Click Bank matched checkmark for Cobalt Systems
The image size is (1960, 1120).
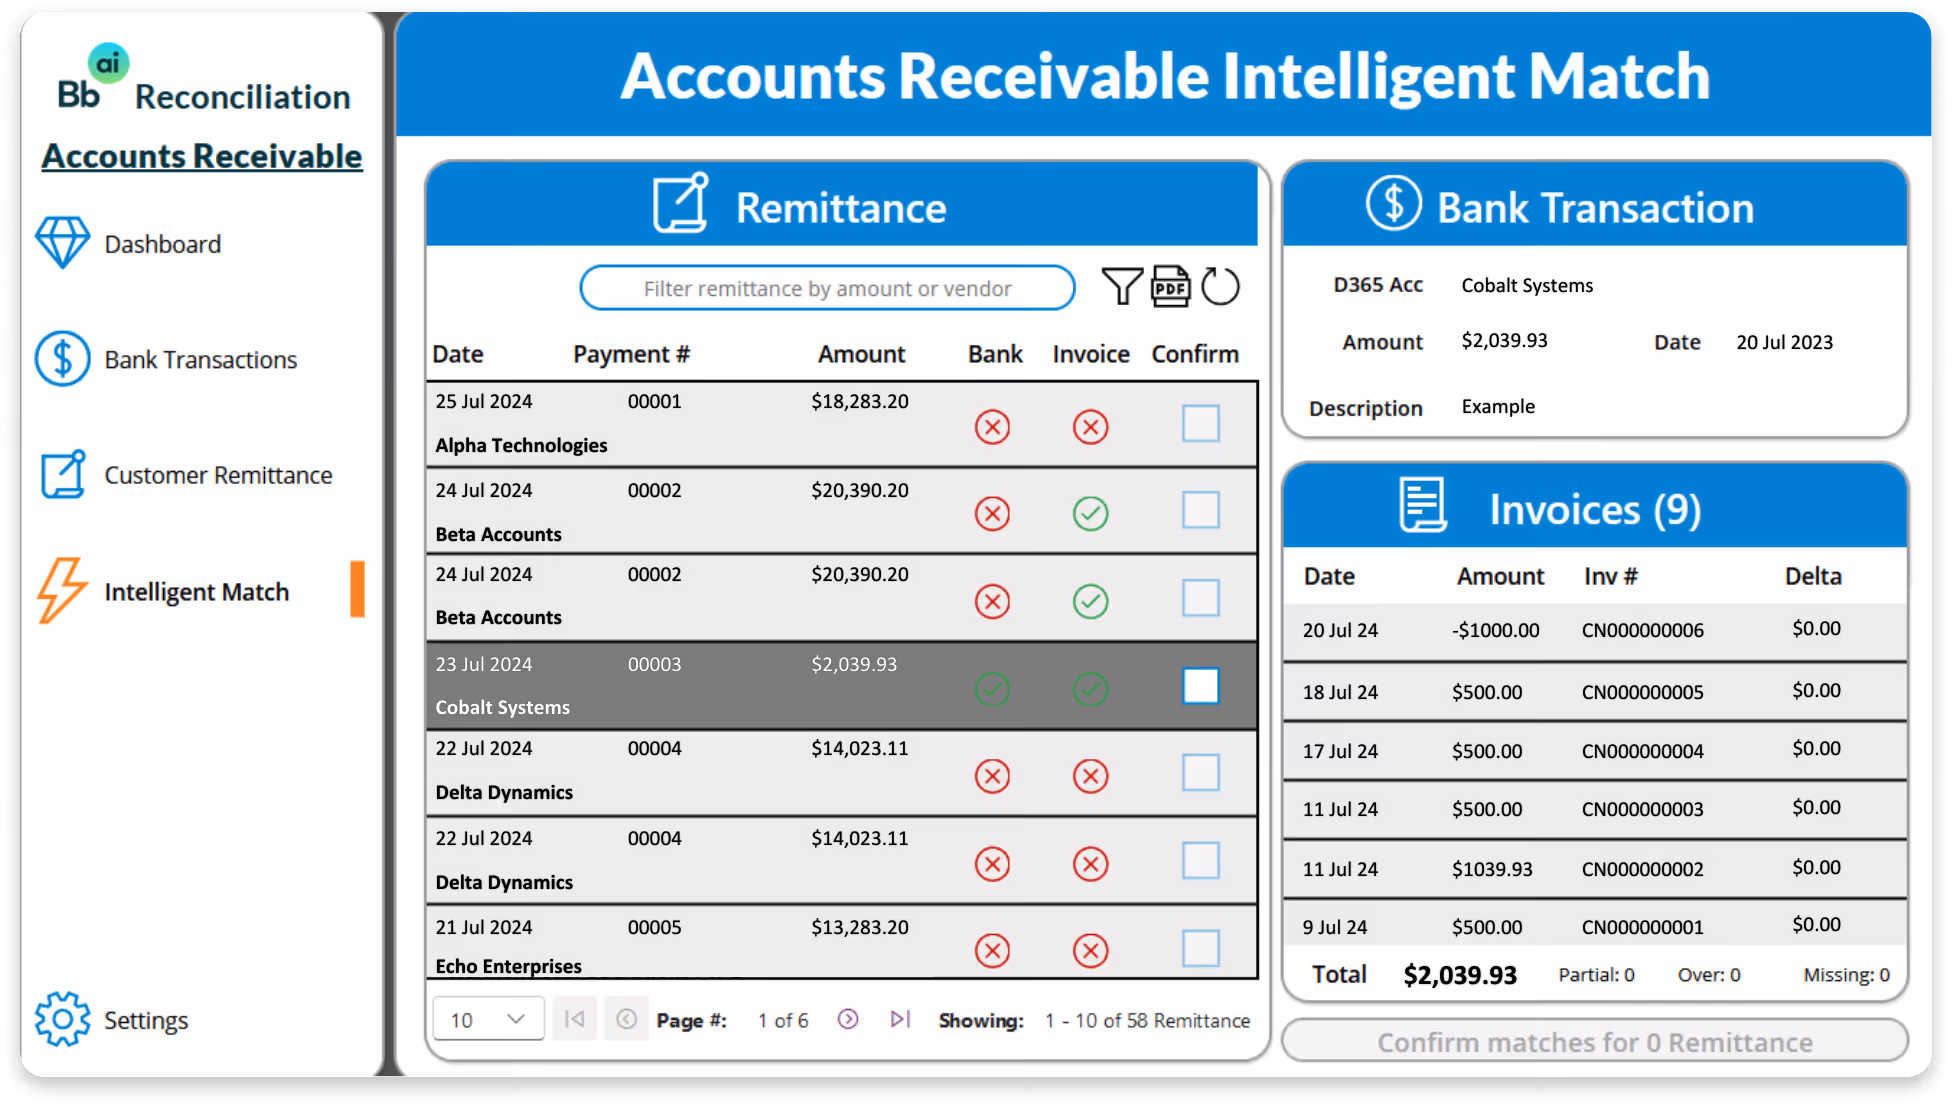[x=992, y=689]
